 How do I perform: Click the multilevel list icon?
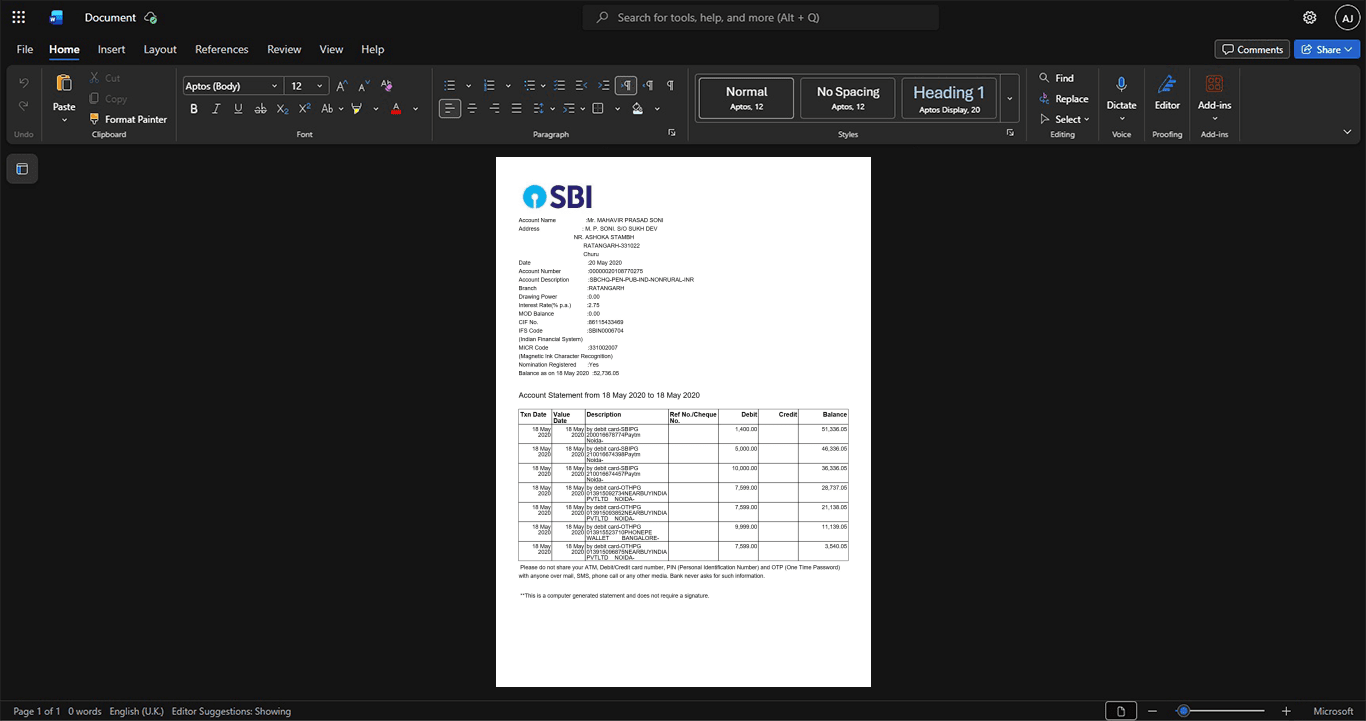pyautogui.click(x=530, y=85)
